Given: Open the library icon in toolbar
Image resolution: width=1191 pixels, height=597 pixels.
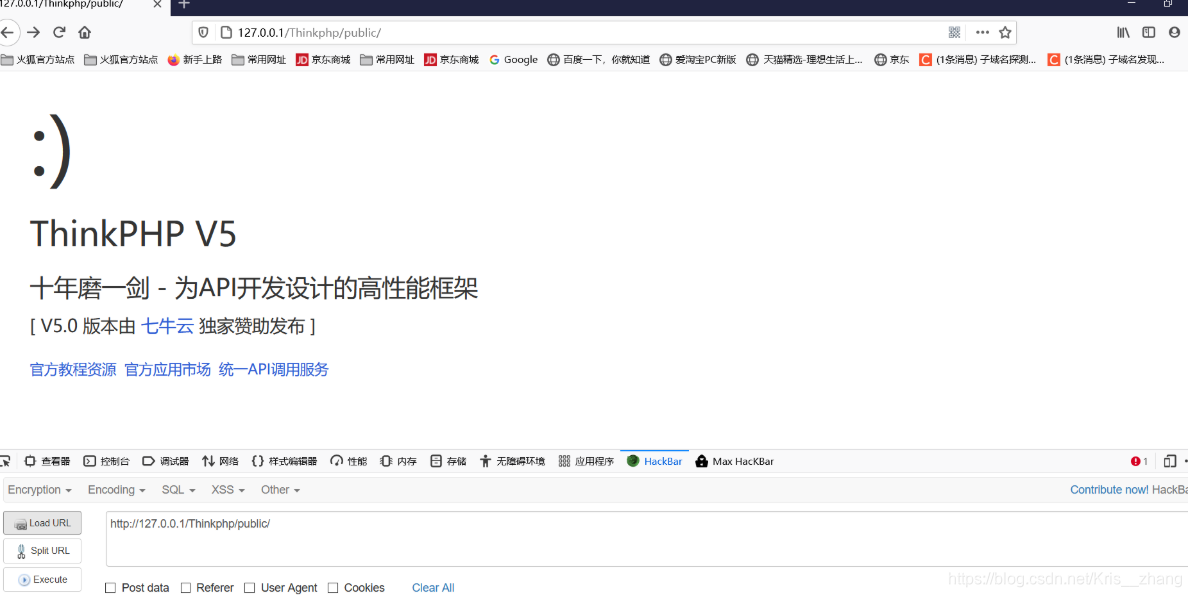Looking at the screenshot, I should point(1123,33).
